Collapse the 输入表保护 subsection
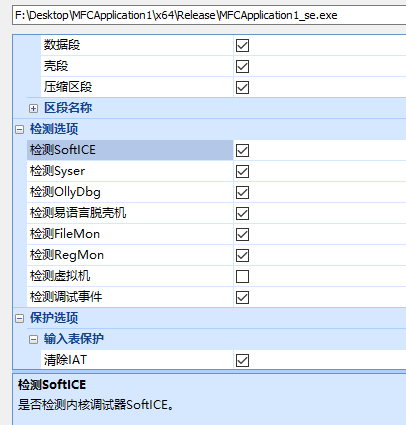Viewport: 406px width, 425px height. [33, 339]
